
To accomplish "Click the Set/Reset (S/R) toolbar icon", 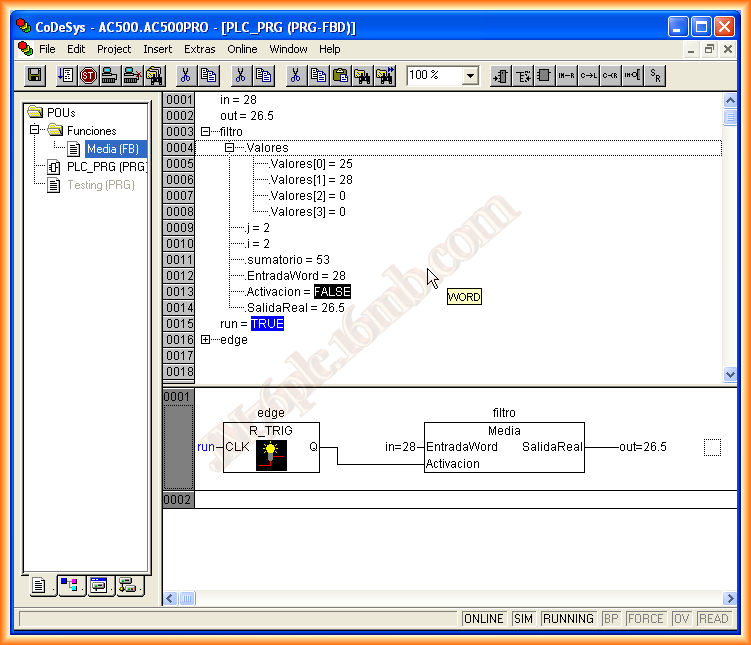I will [655, 75].
